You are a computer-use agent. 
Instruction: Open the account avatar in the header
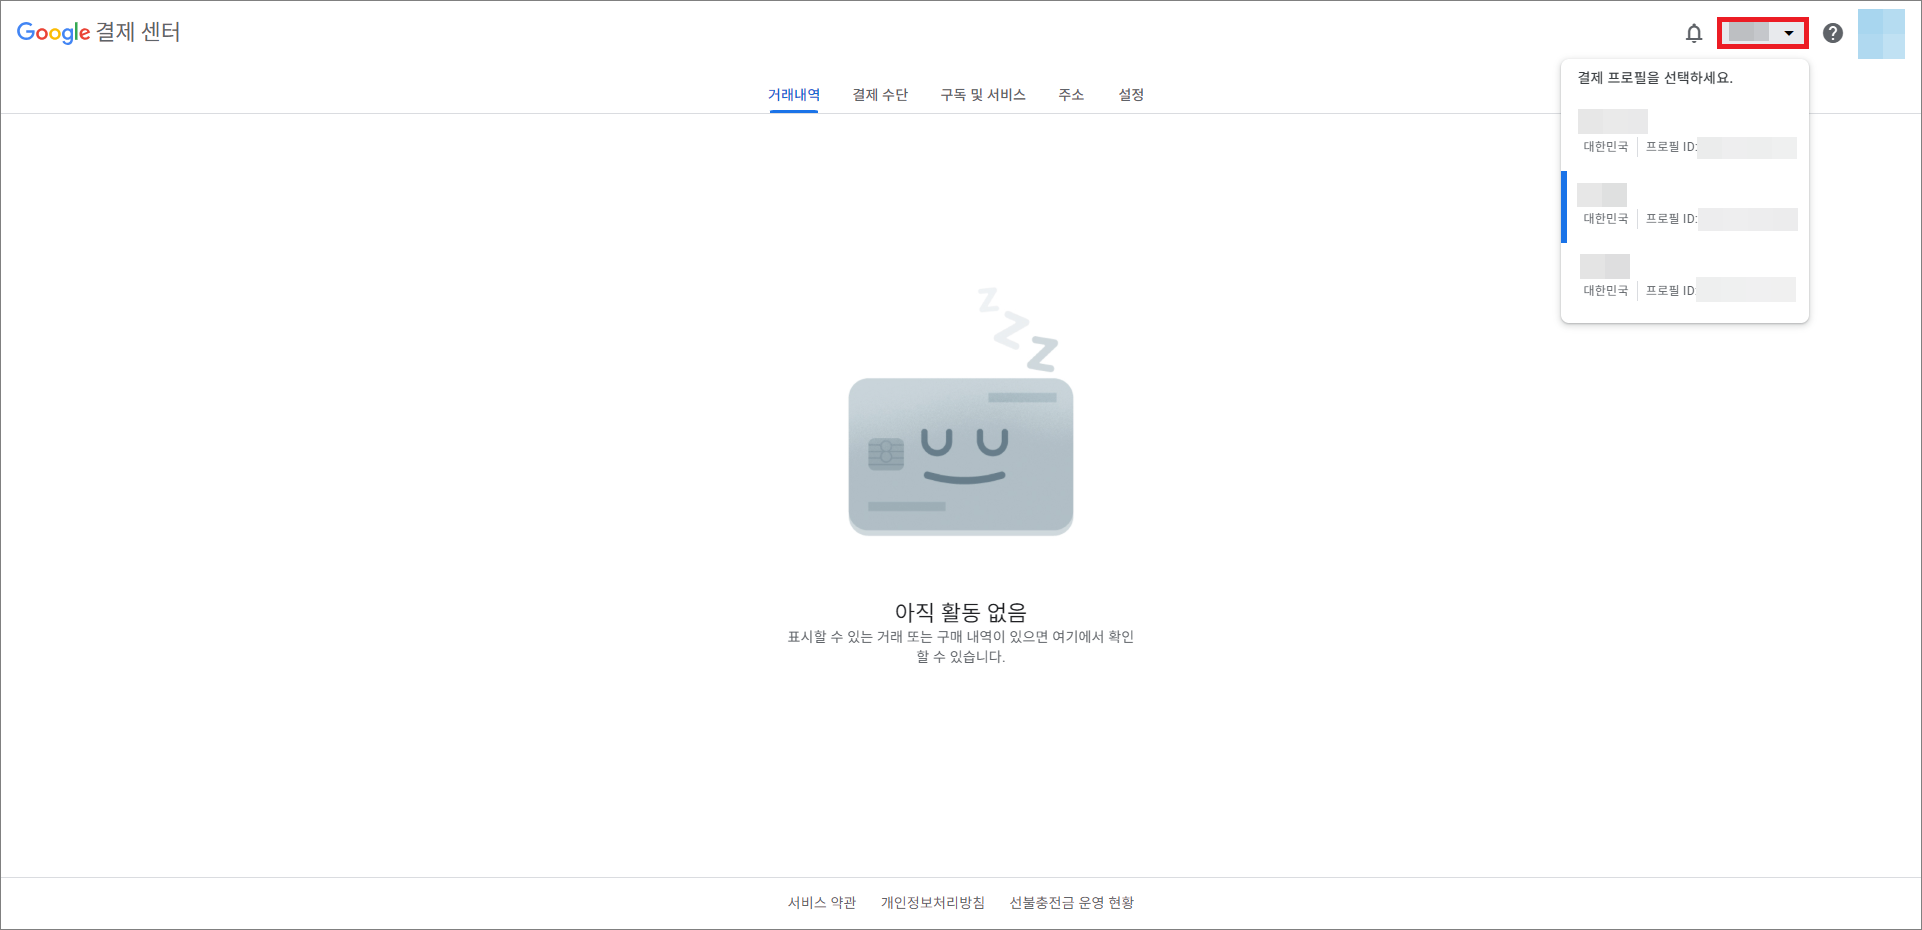1881,34
